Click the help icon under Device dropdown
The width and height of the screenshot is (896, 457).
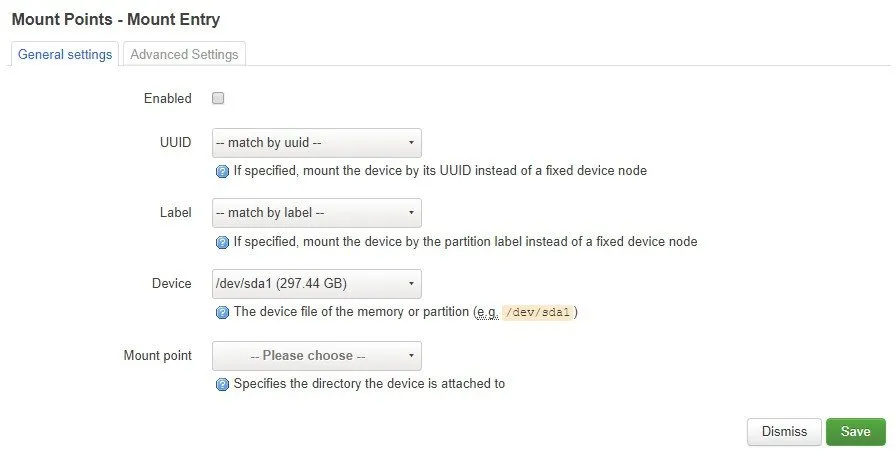coord(223,313)
